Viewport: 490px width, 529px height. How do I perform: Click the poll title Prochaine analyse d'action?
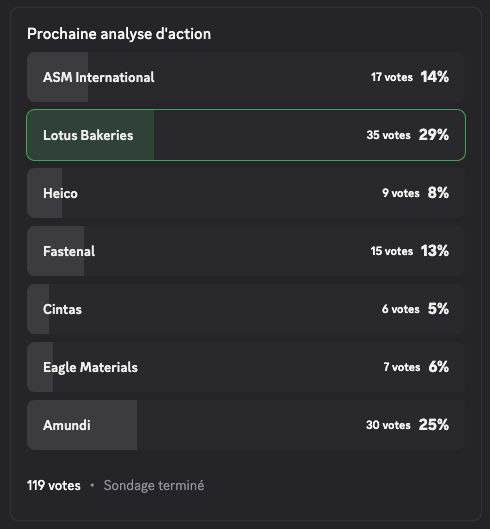pyautogui.click(x=119, y=34)
